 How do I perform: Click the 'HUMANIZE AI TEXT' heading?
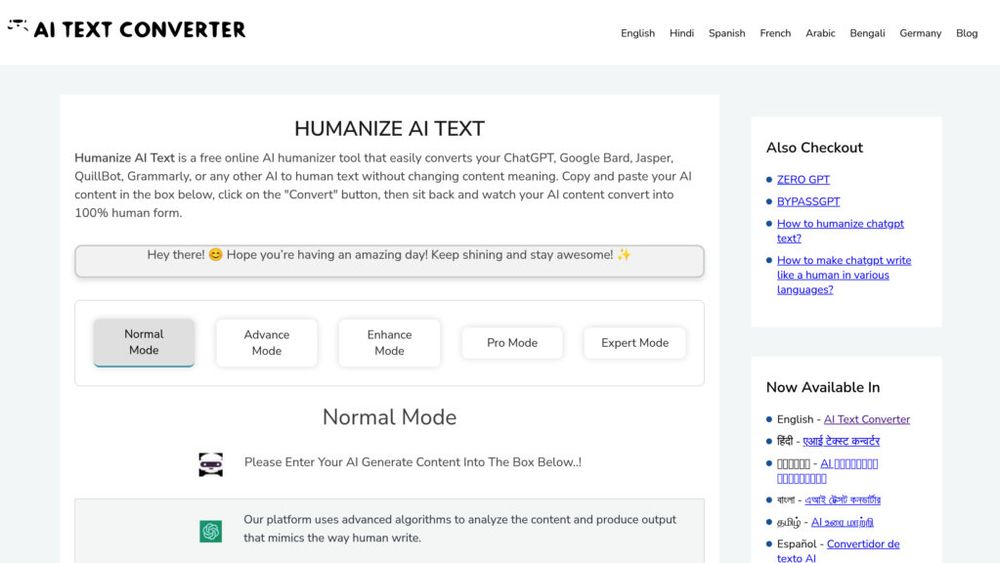point(389,129)
